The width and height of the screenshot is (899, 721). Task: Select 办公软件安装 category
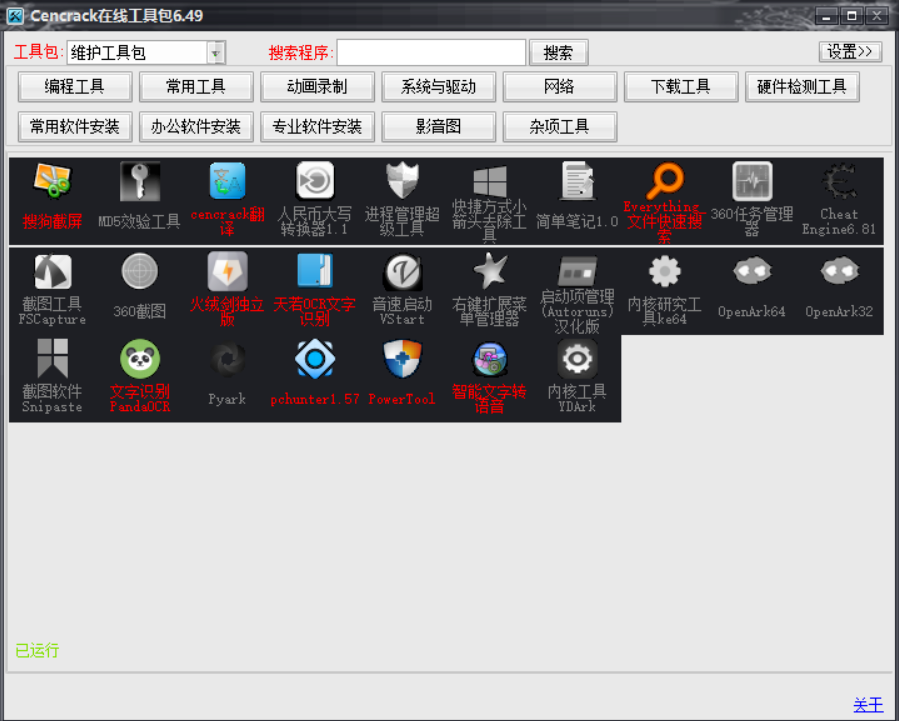pos(196,127)
